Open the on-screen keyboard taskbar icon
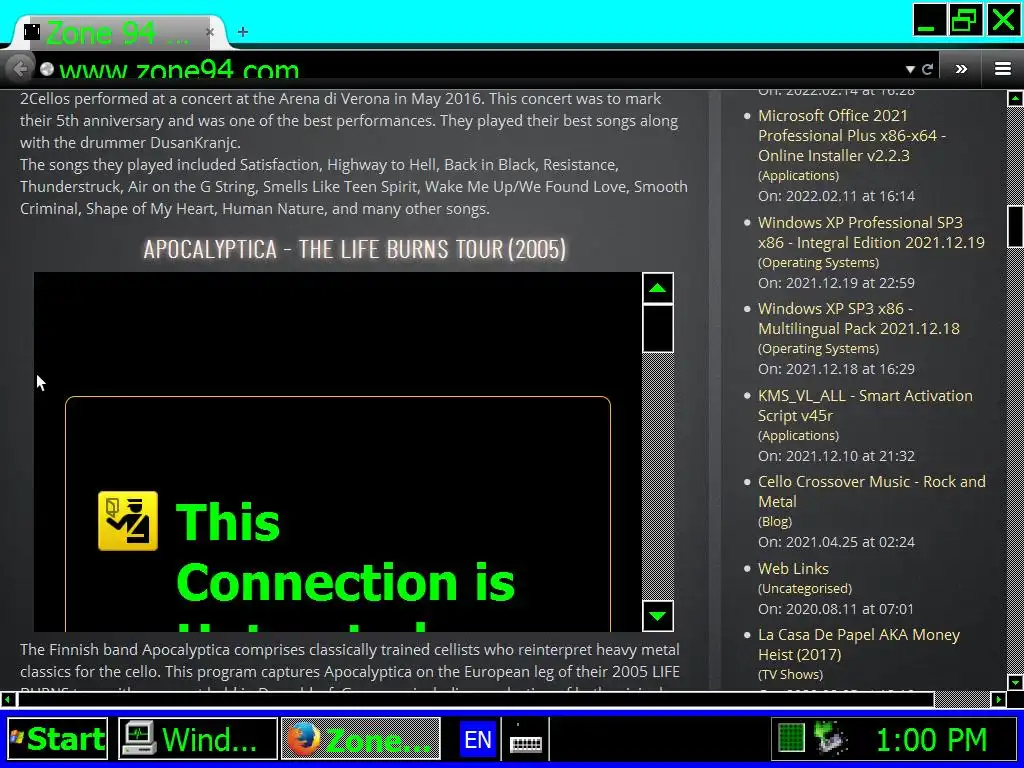 coord(526,741)
